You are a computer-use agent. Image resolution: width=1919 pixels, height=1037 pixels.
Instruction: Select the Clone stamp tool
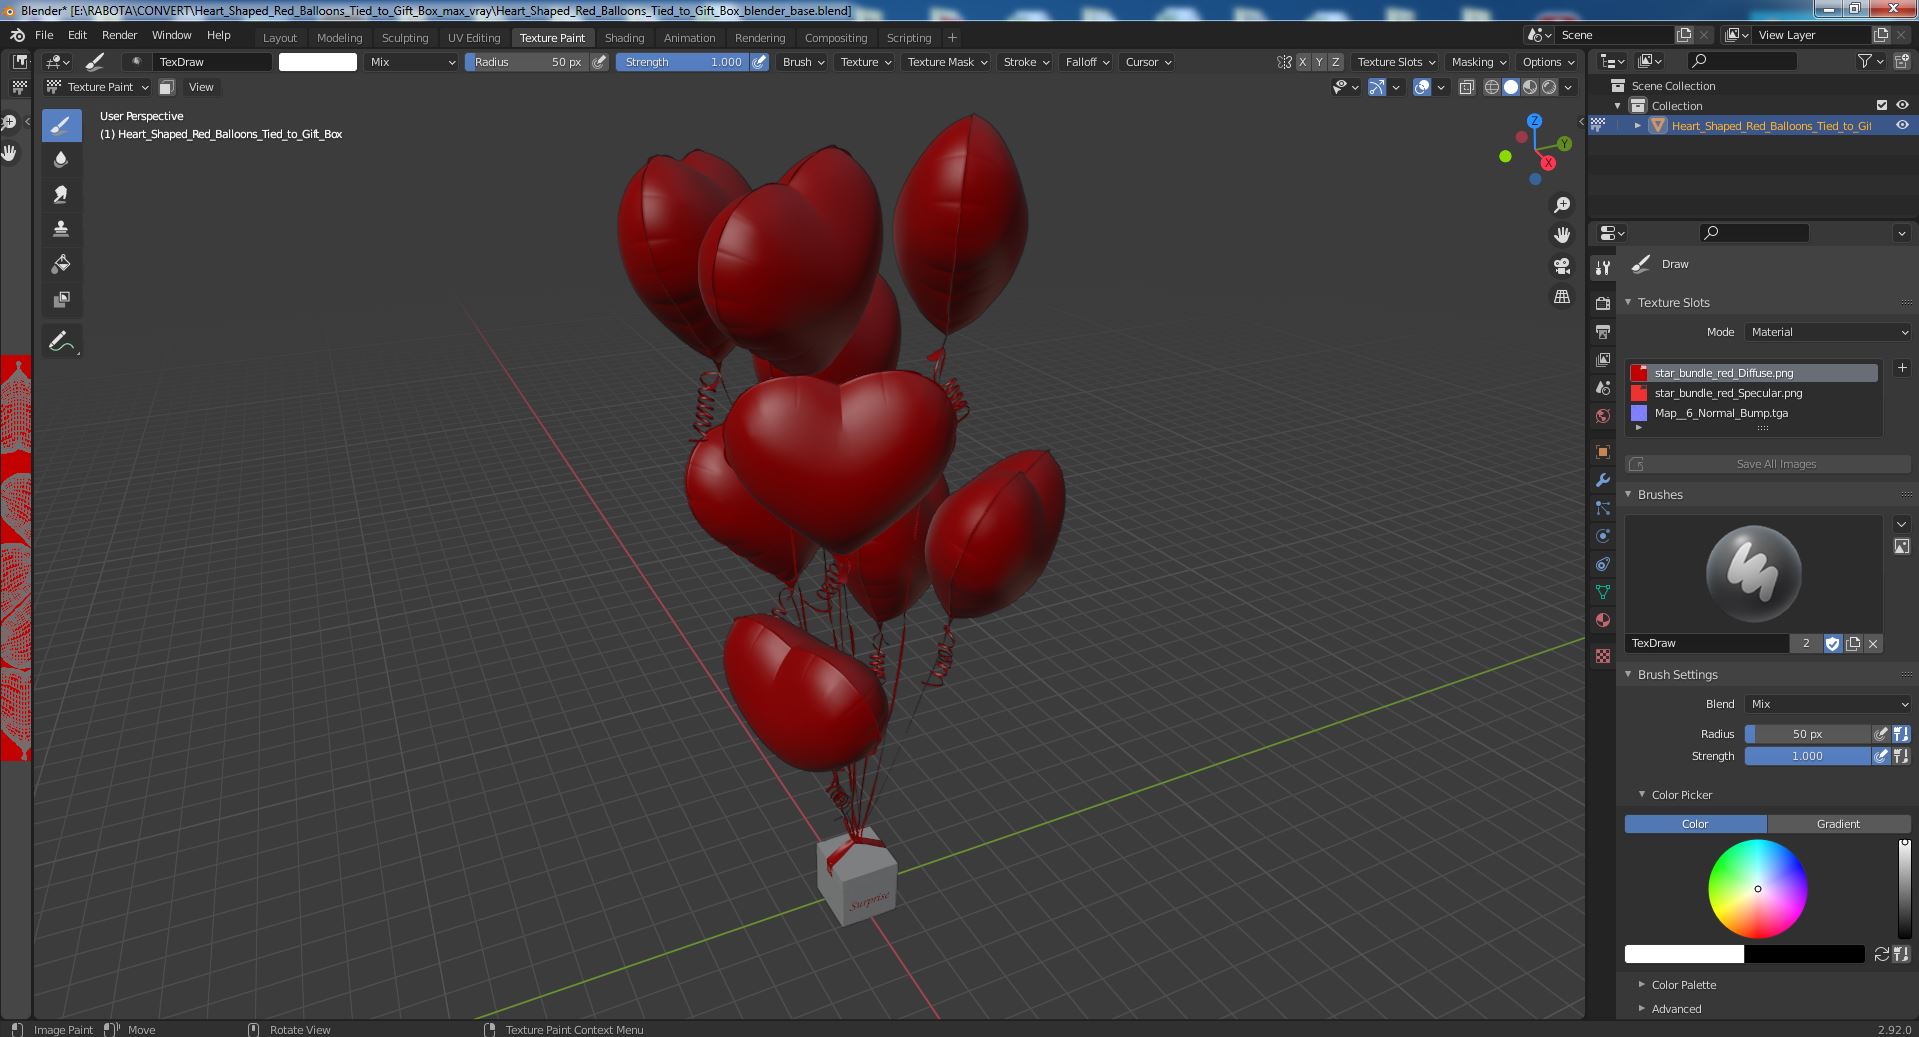61,229
